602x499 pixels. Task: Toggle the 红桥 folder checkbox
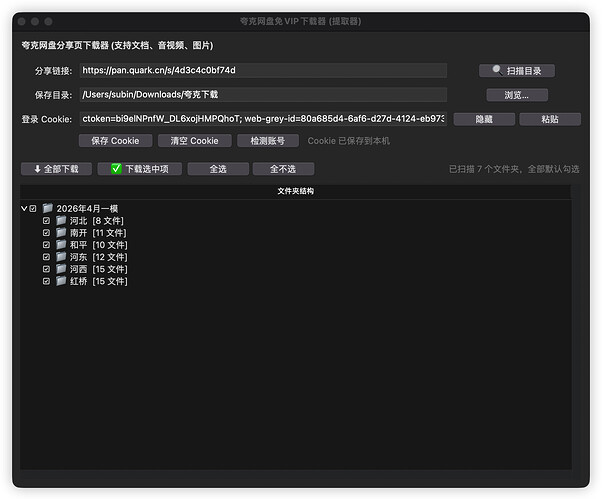tap(46, 281)
